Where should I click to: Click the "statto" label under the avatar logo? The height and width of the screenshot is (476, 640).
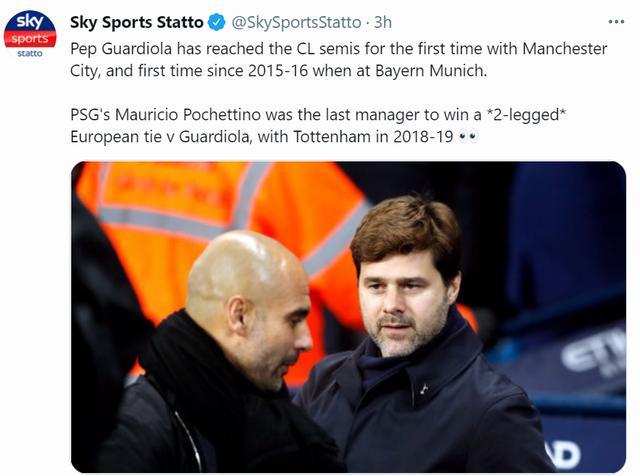point(30,53)
